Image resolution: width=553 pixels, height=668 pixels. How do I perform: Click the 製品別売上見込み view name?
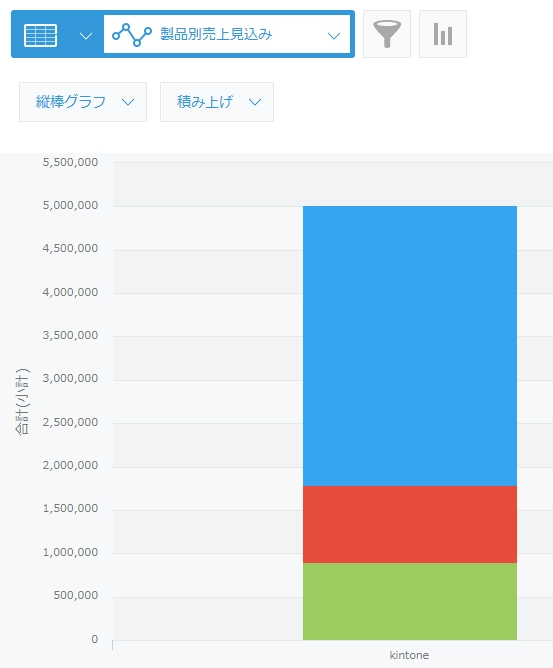click(x=216, y=34)
